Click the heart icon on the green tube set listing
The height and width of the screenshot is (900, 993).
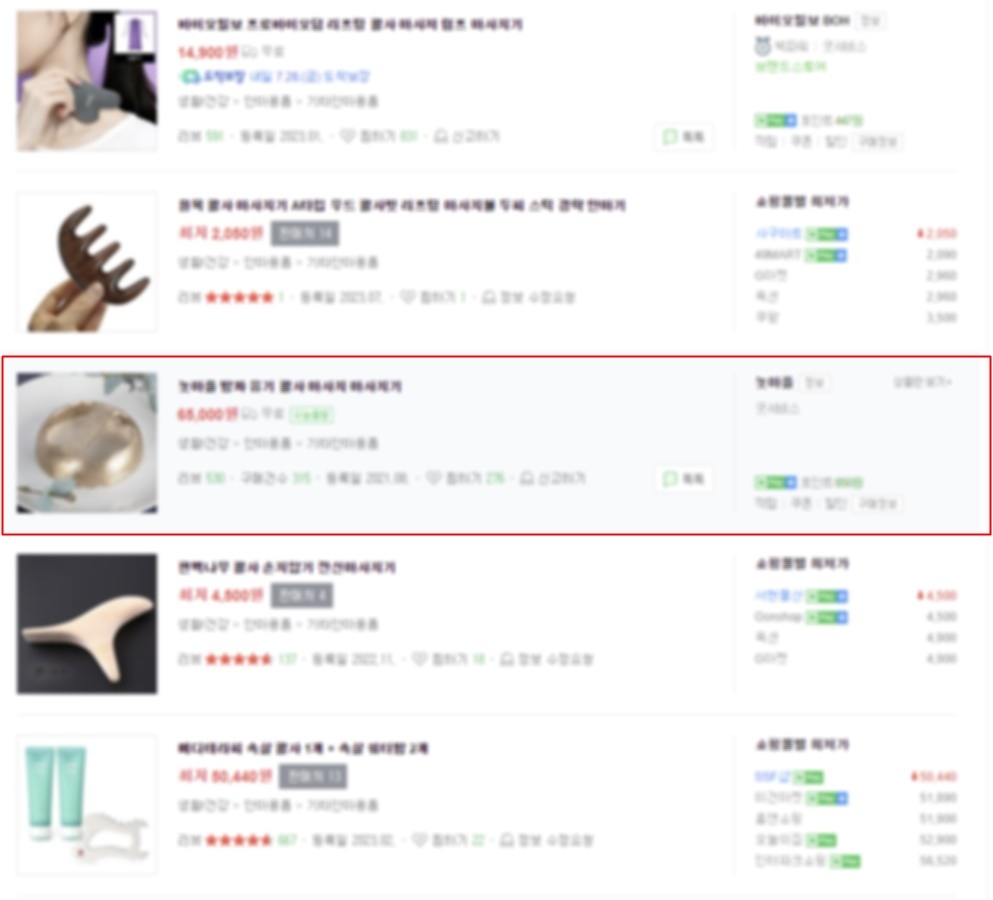point(420,840)
